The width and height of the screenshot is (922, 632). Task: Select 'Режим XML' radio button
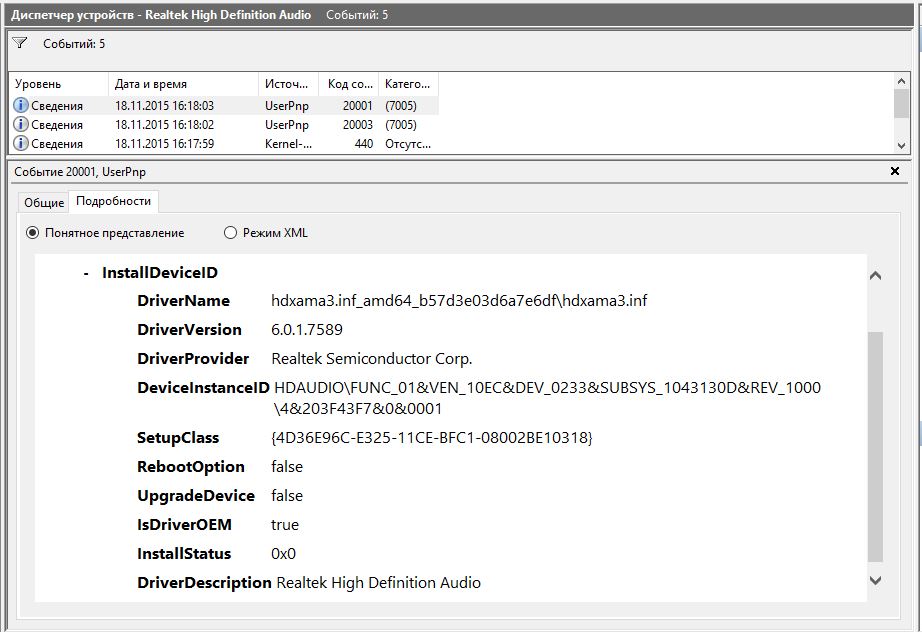pyautogui.click(x=230, y=233)
